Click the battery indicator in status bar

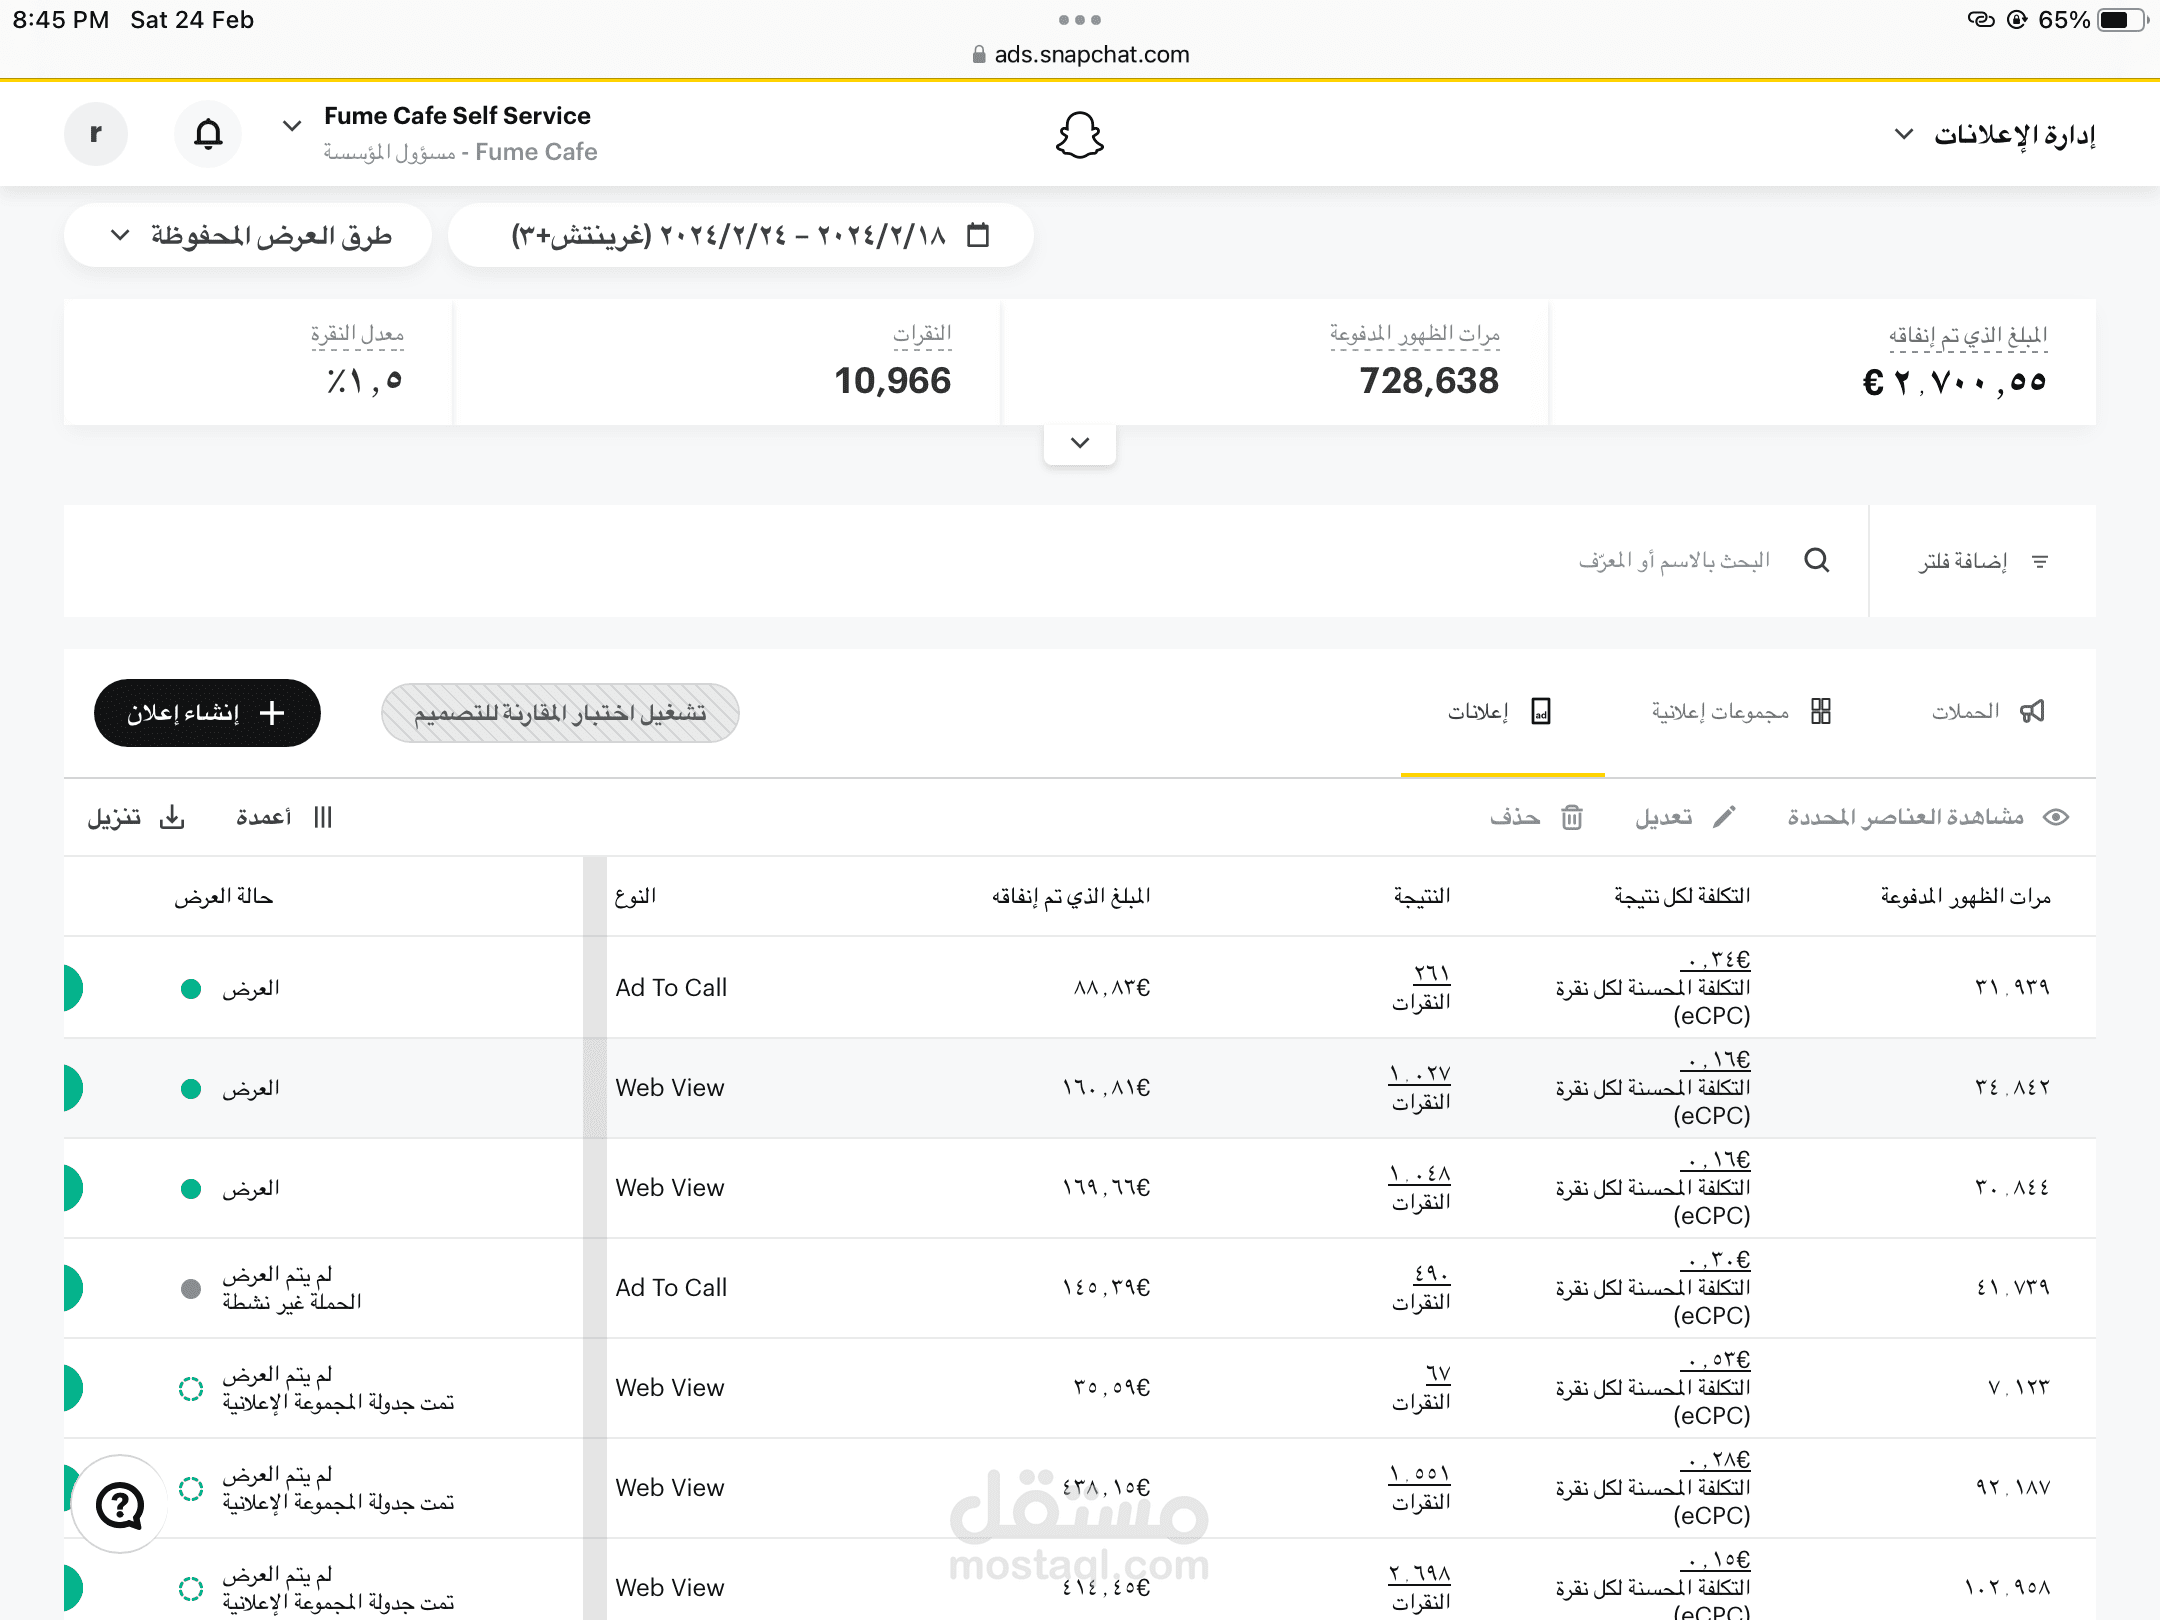pyautogui.click(x=2121, y=19)
